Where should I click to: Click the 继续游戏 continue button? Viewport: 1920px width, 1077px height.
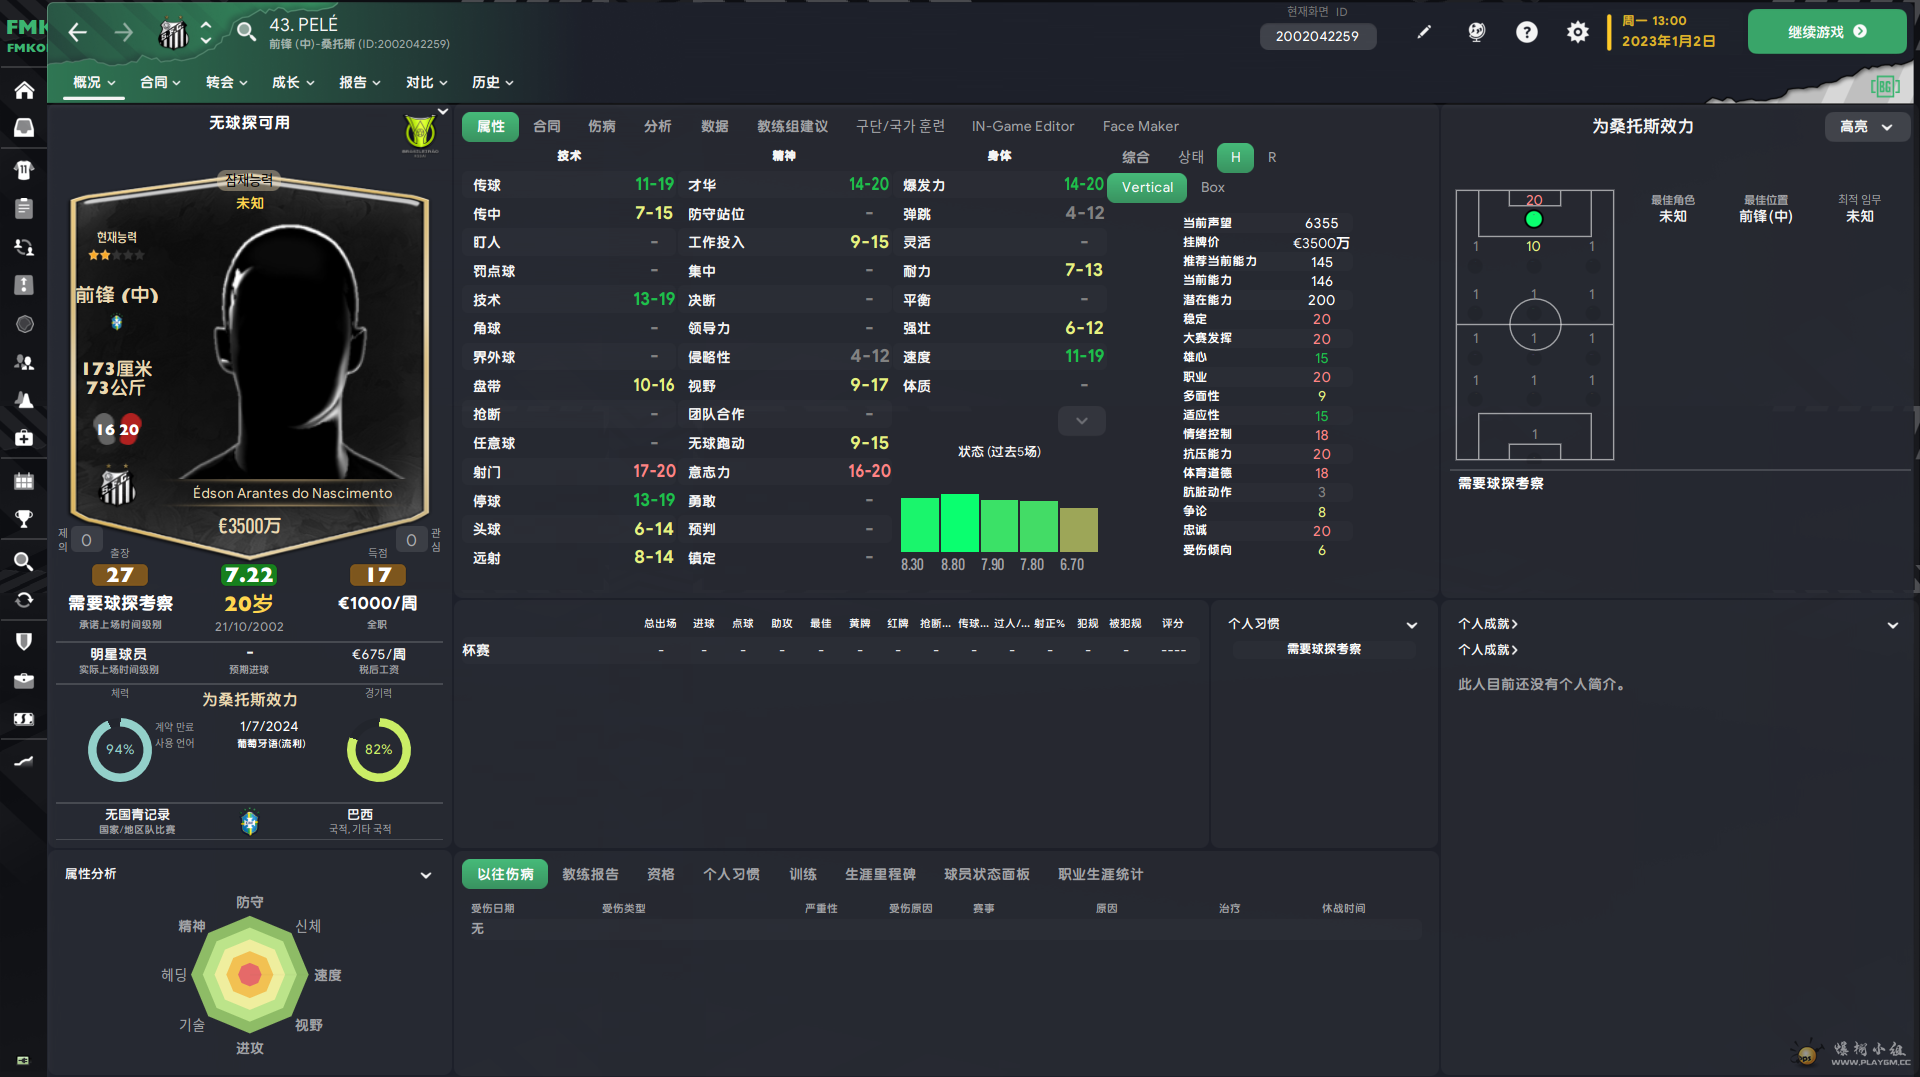pyautogui.click(x=1826, y=32)
